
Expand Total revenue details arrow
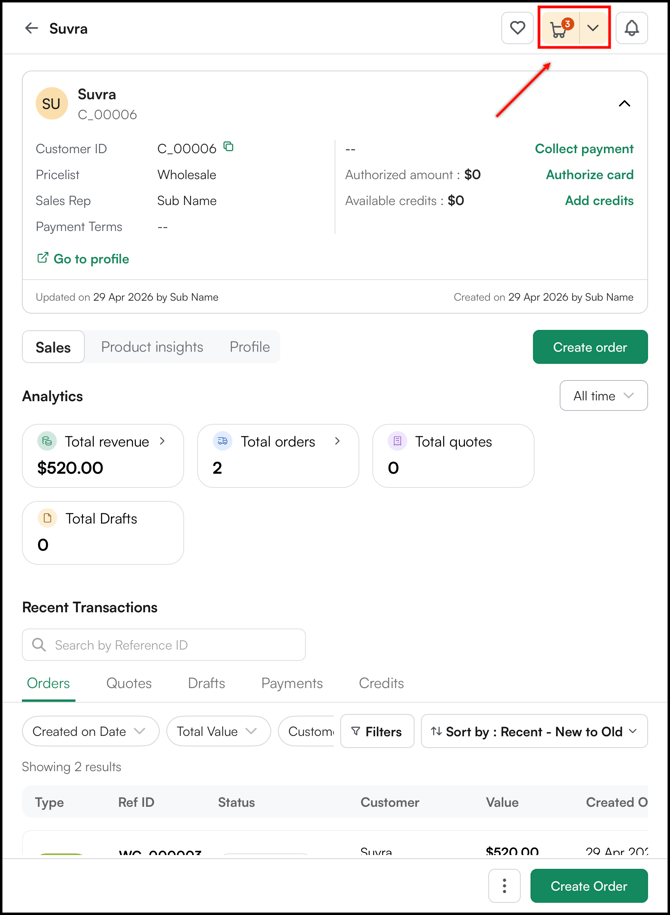162,441
